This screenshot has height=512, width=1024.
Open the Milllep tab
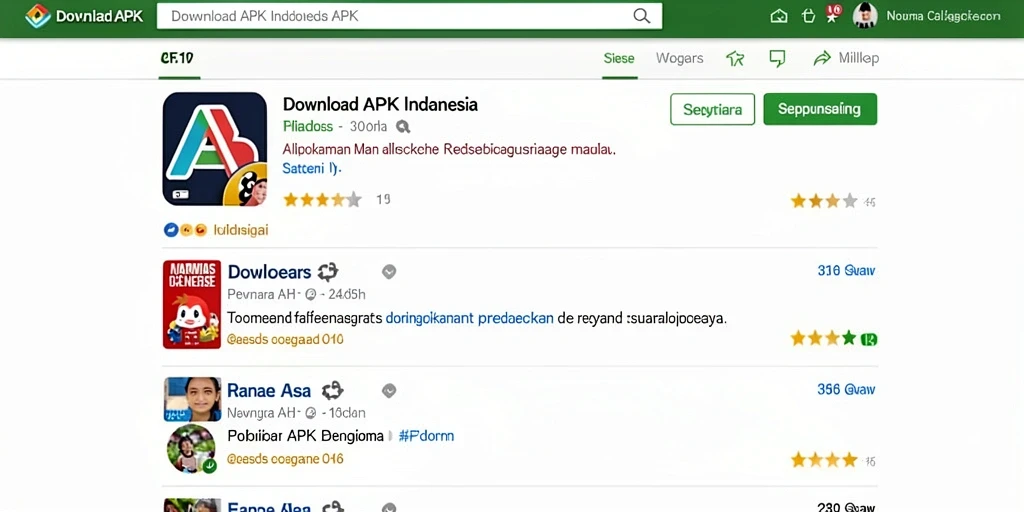tap(859, 58)
